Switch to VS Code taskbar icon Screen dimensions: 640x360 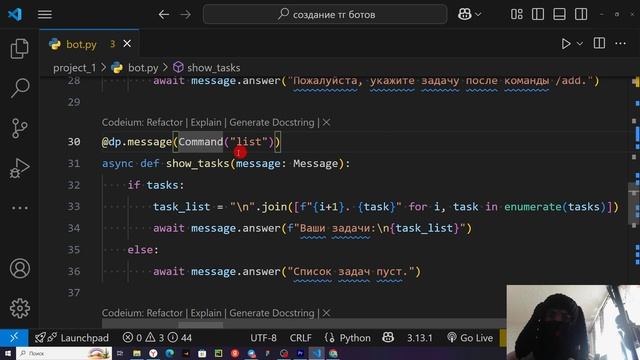(x=317, y=353)
